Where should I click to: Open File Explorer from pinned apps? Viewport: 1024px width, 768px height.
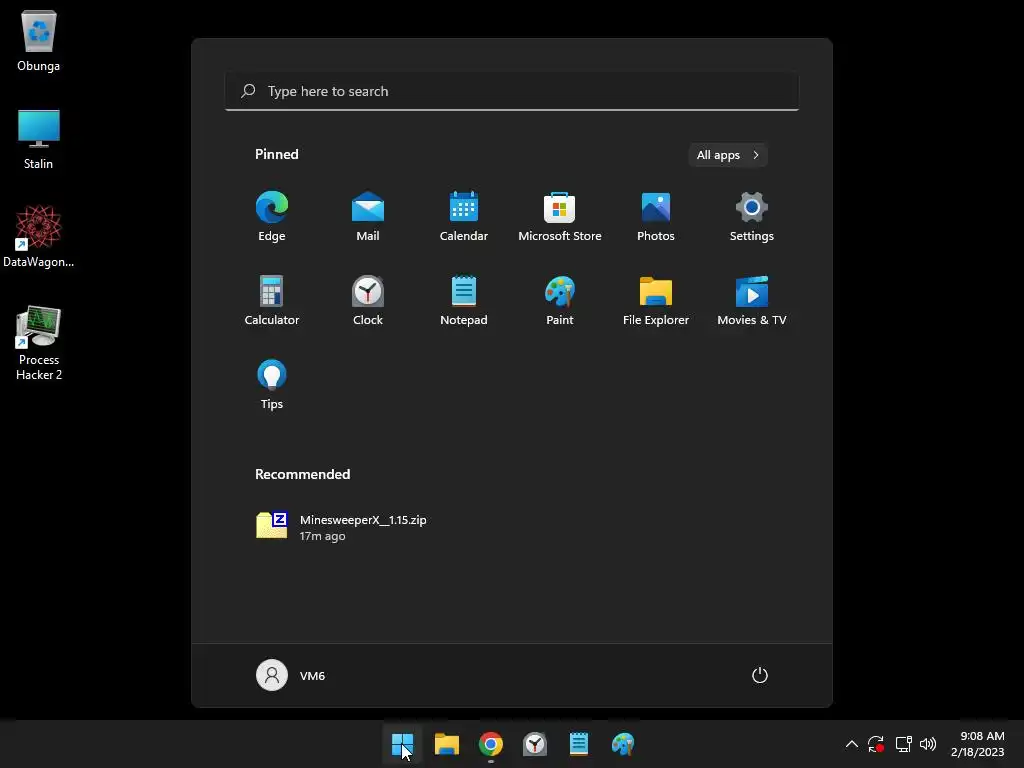point(656,300)
